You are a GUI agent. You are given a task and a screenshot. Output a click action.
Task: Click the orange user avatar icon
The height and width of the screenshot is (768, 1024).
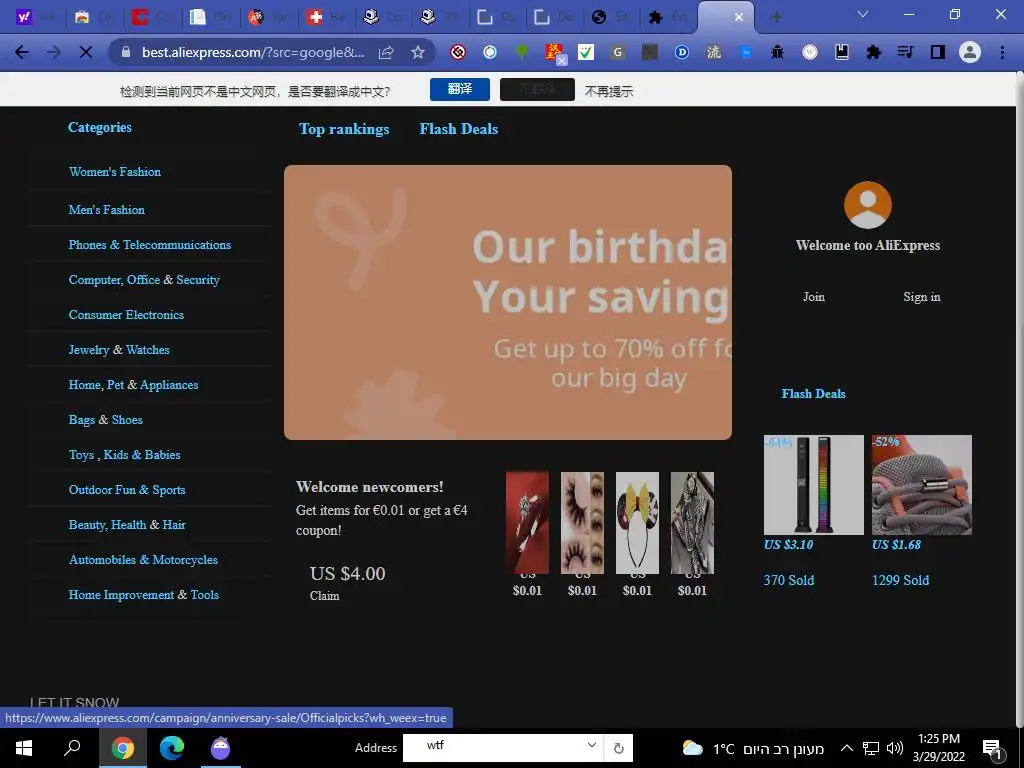[x=867, y=205]
